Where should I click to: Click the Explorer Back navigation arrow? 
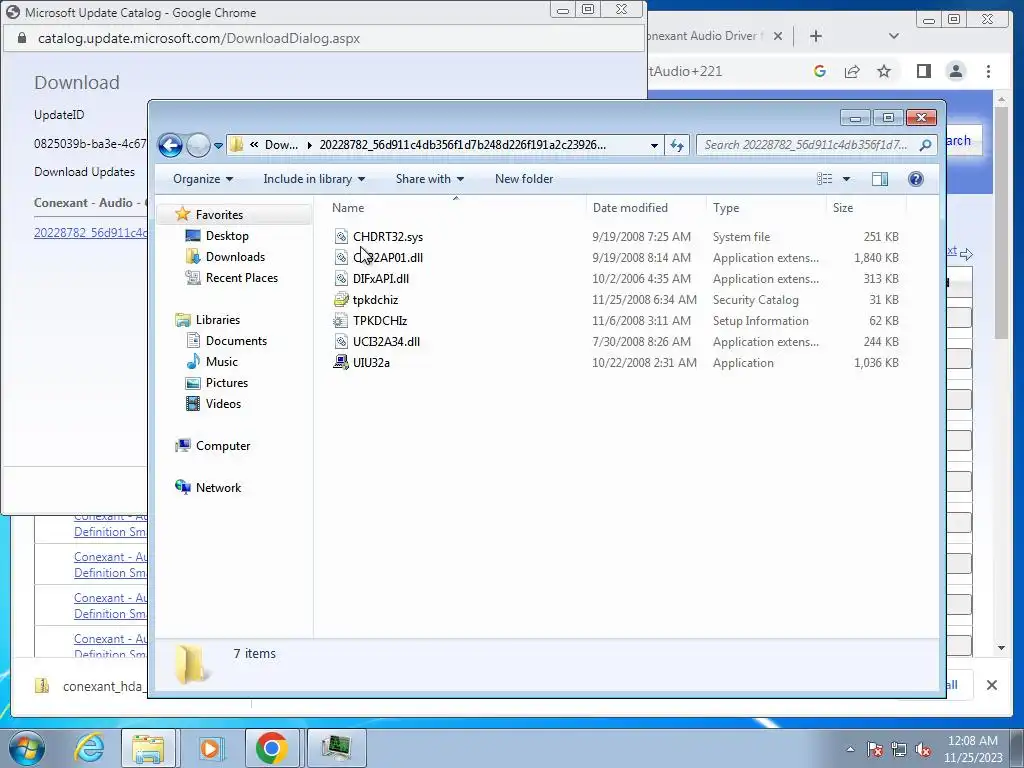(x=170, y=145)
